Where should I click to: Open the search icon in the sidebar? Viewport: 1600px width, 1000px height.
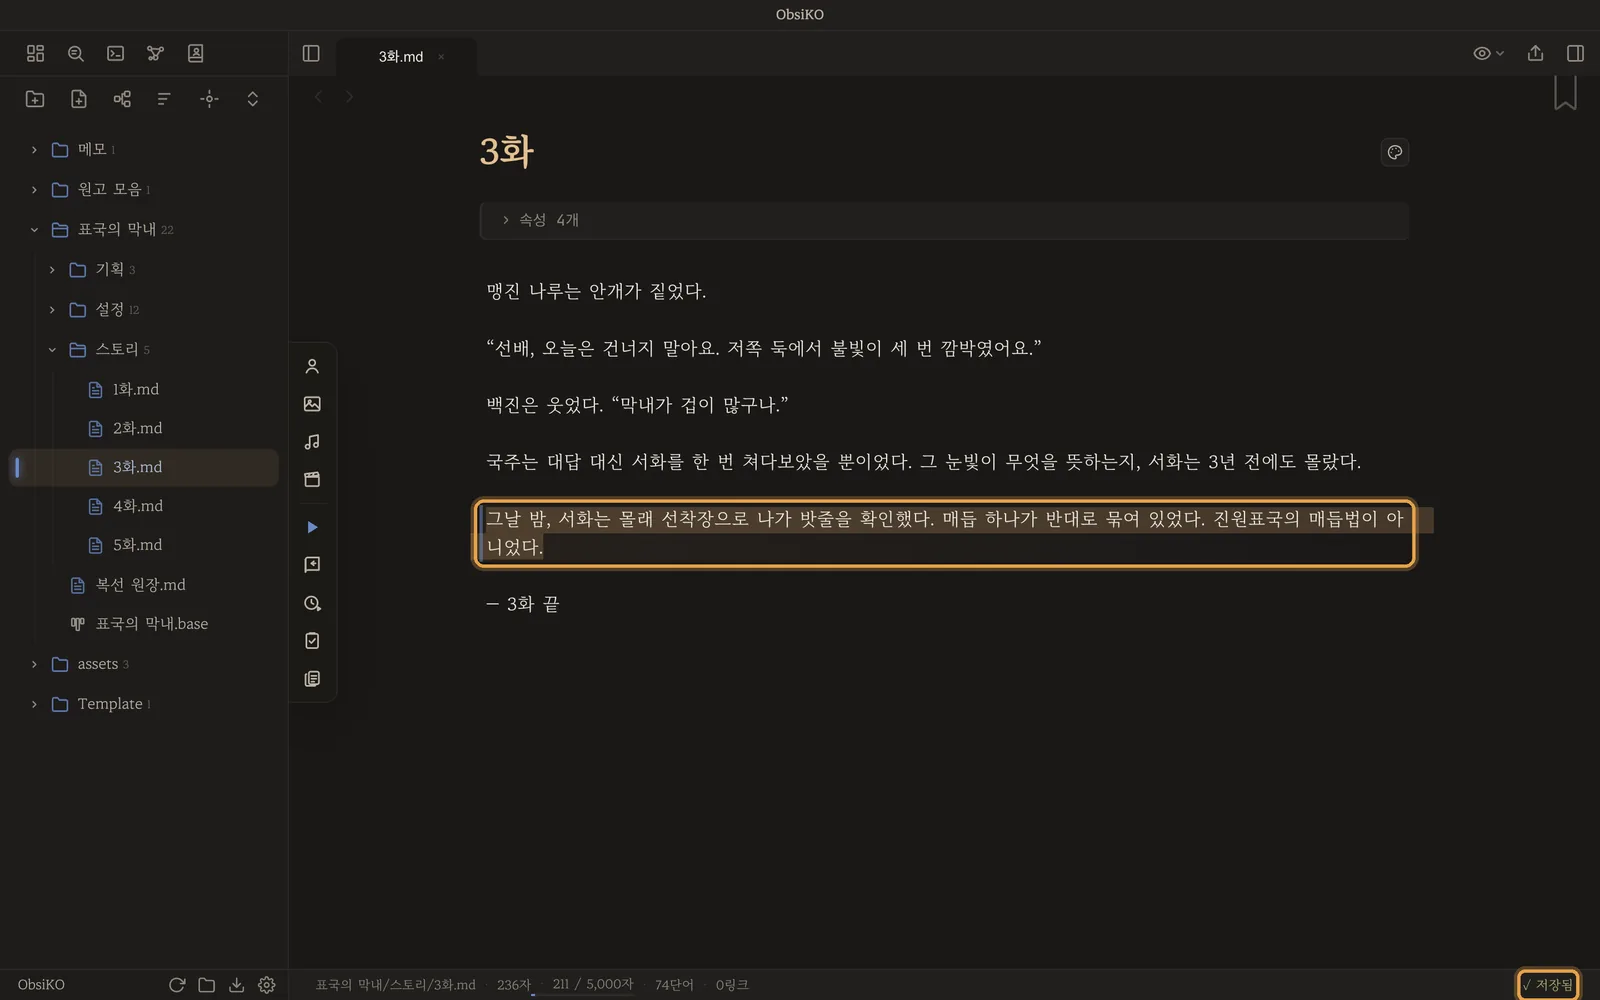coord(76,53)
